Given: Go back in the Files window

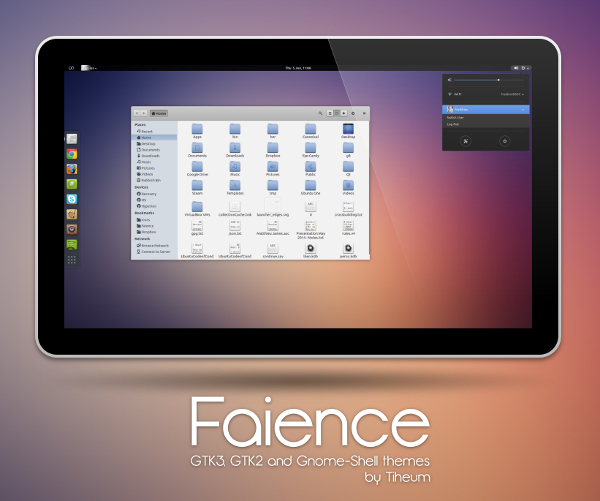Looking at the screenshot, I should coord(137,113).
